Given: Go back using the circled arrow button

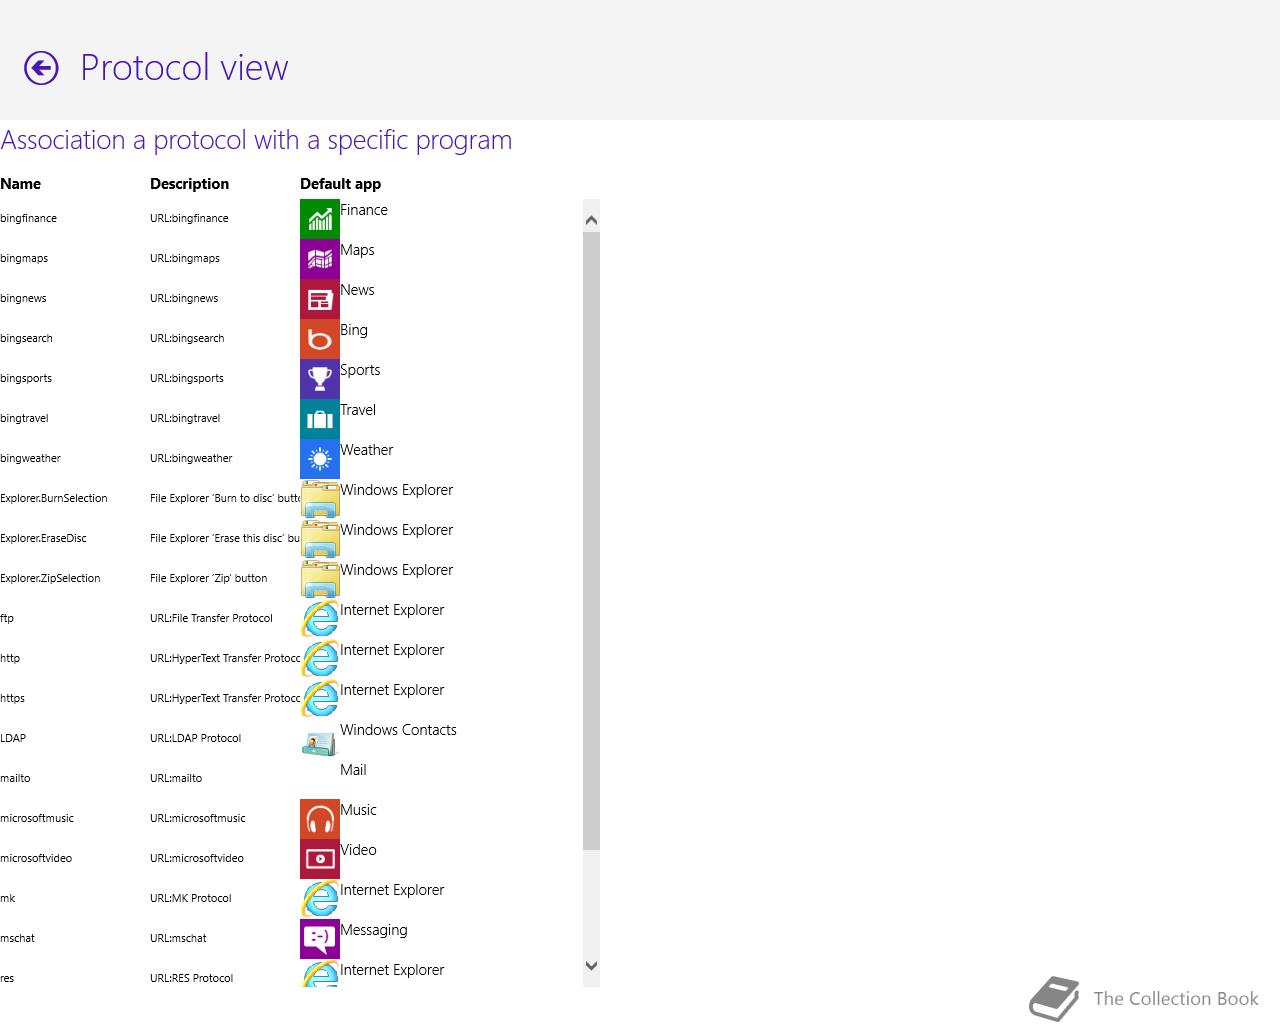Looking at the screenshot, I should (41, 68).
